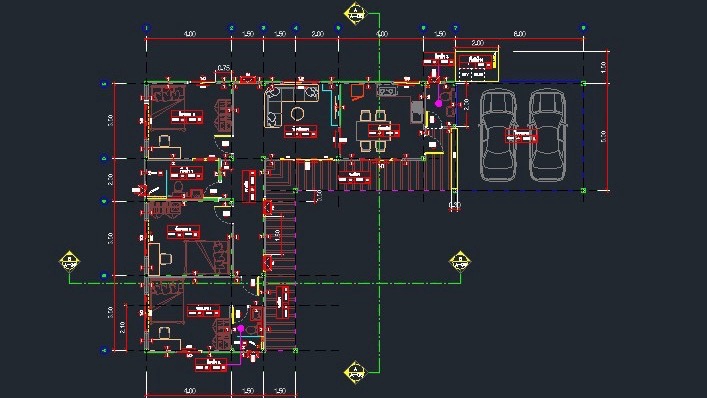Select the 2.20 dimension beside the top bathroom
The width and height of the screenshot is (707, 398).
[x=466, y=105]
